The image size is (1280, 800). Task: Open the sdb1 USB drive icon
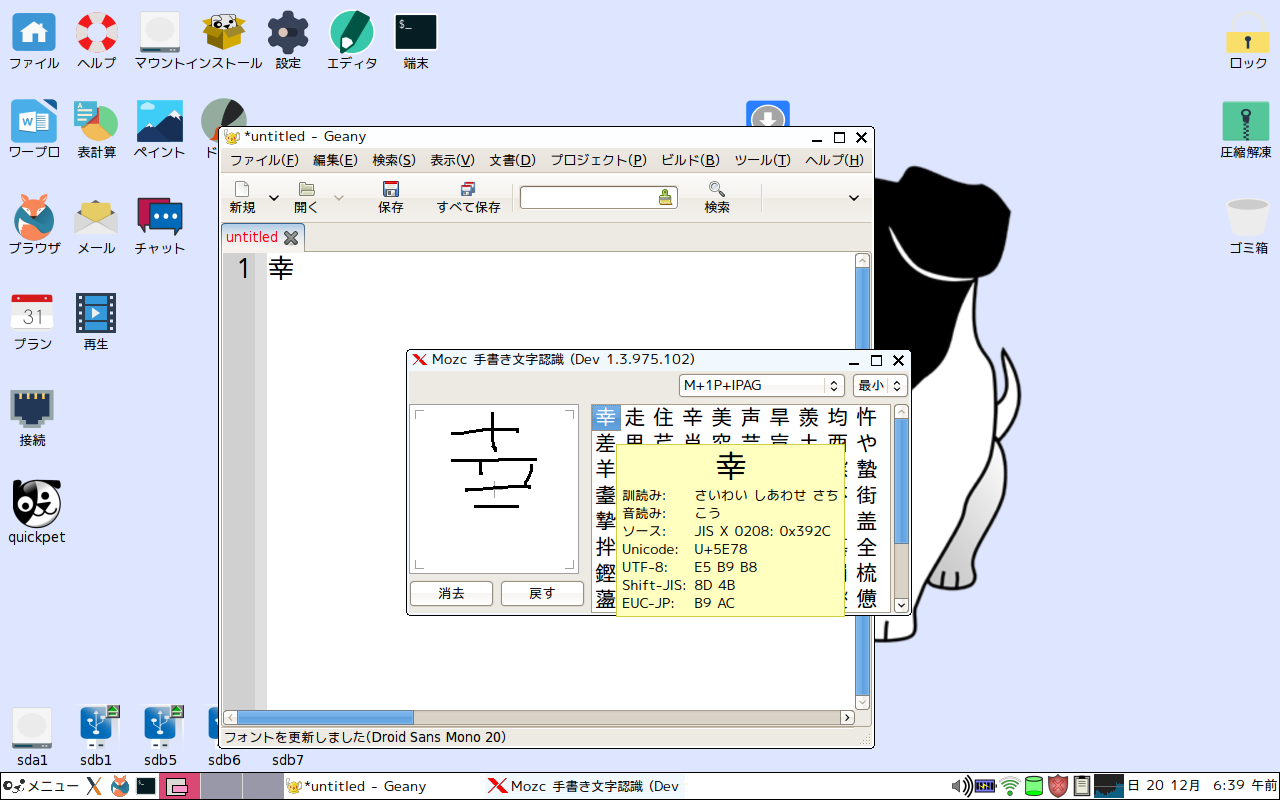tap(97, 728)
